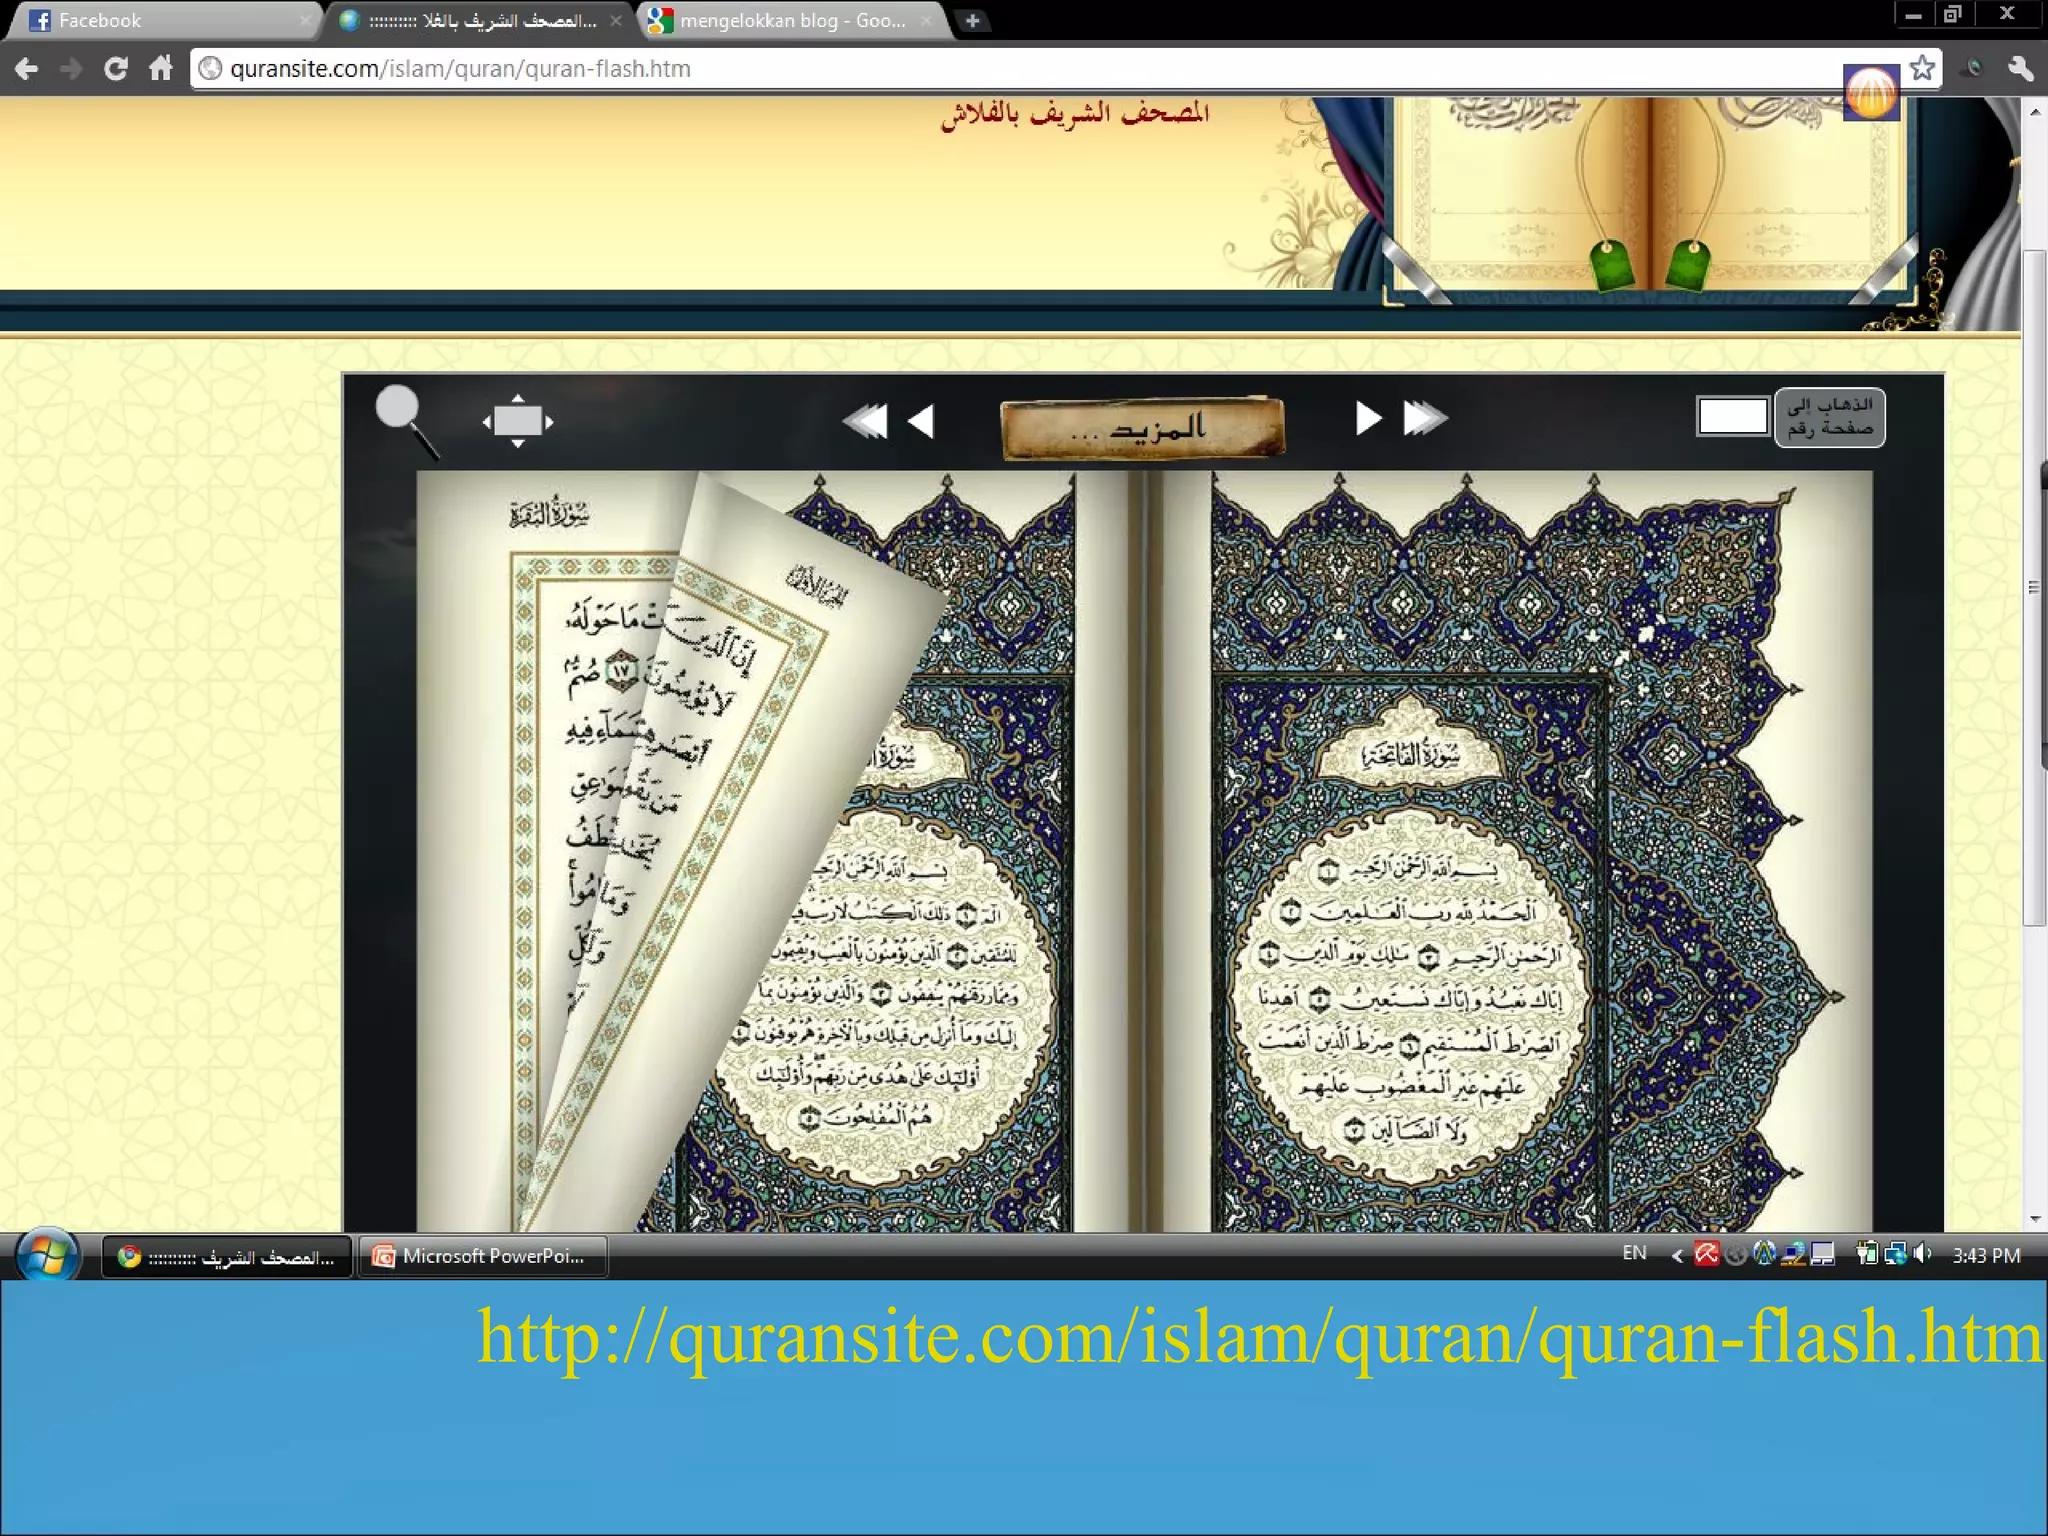Go to previous page with single left arrow
This screenshot has height=1536, width=2048.
click(921, 421)
